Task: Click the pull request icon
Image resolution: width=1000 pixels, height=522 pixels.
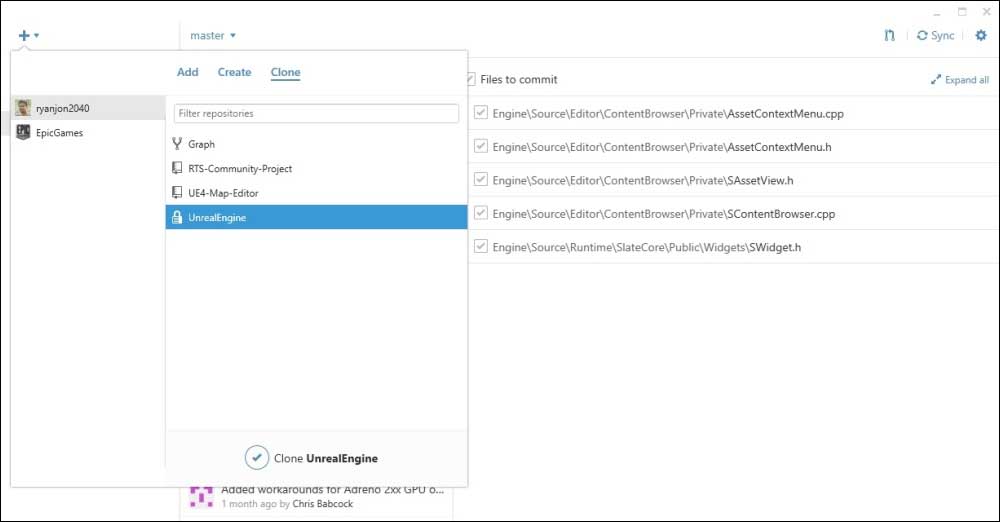Action: point(889,36)
